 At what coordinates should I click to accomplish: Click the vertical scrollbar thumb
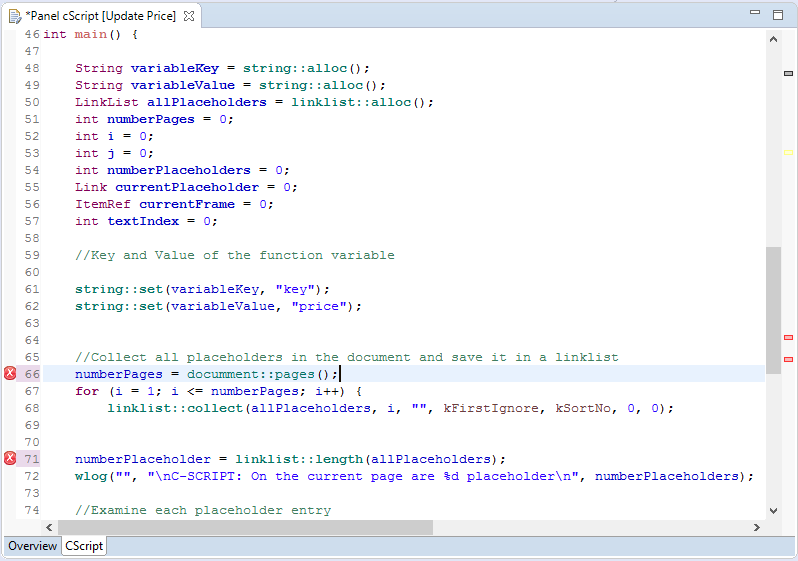[773, 308]
